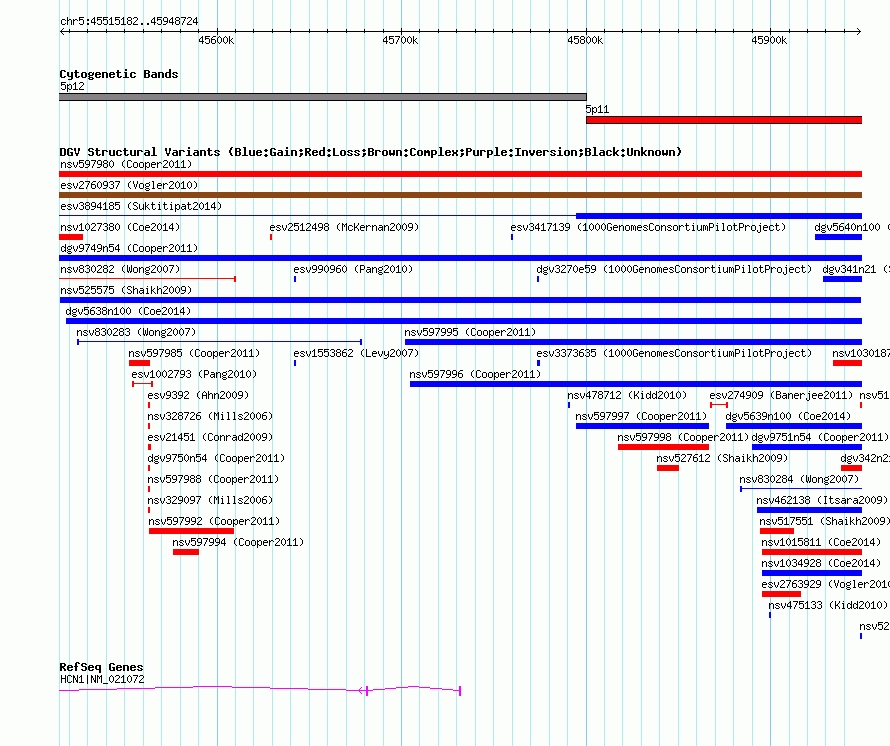This screenshot has width=890, height=746.
Task: Click nsv1034928 (Coe2014) variant label
Action: point(821,564)
